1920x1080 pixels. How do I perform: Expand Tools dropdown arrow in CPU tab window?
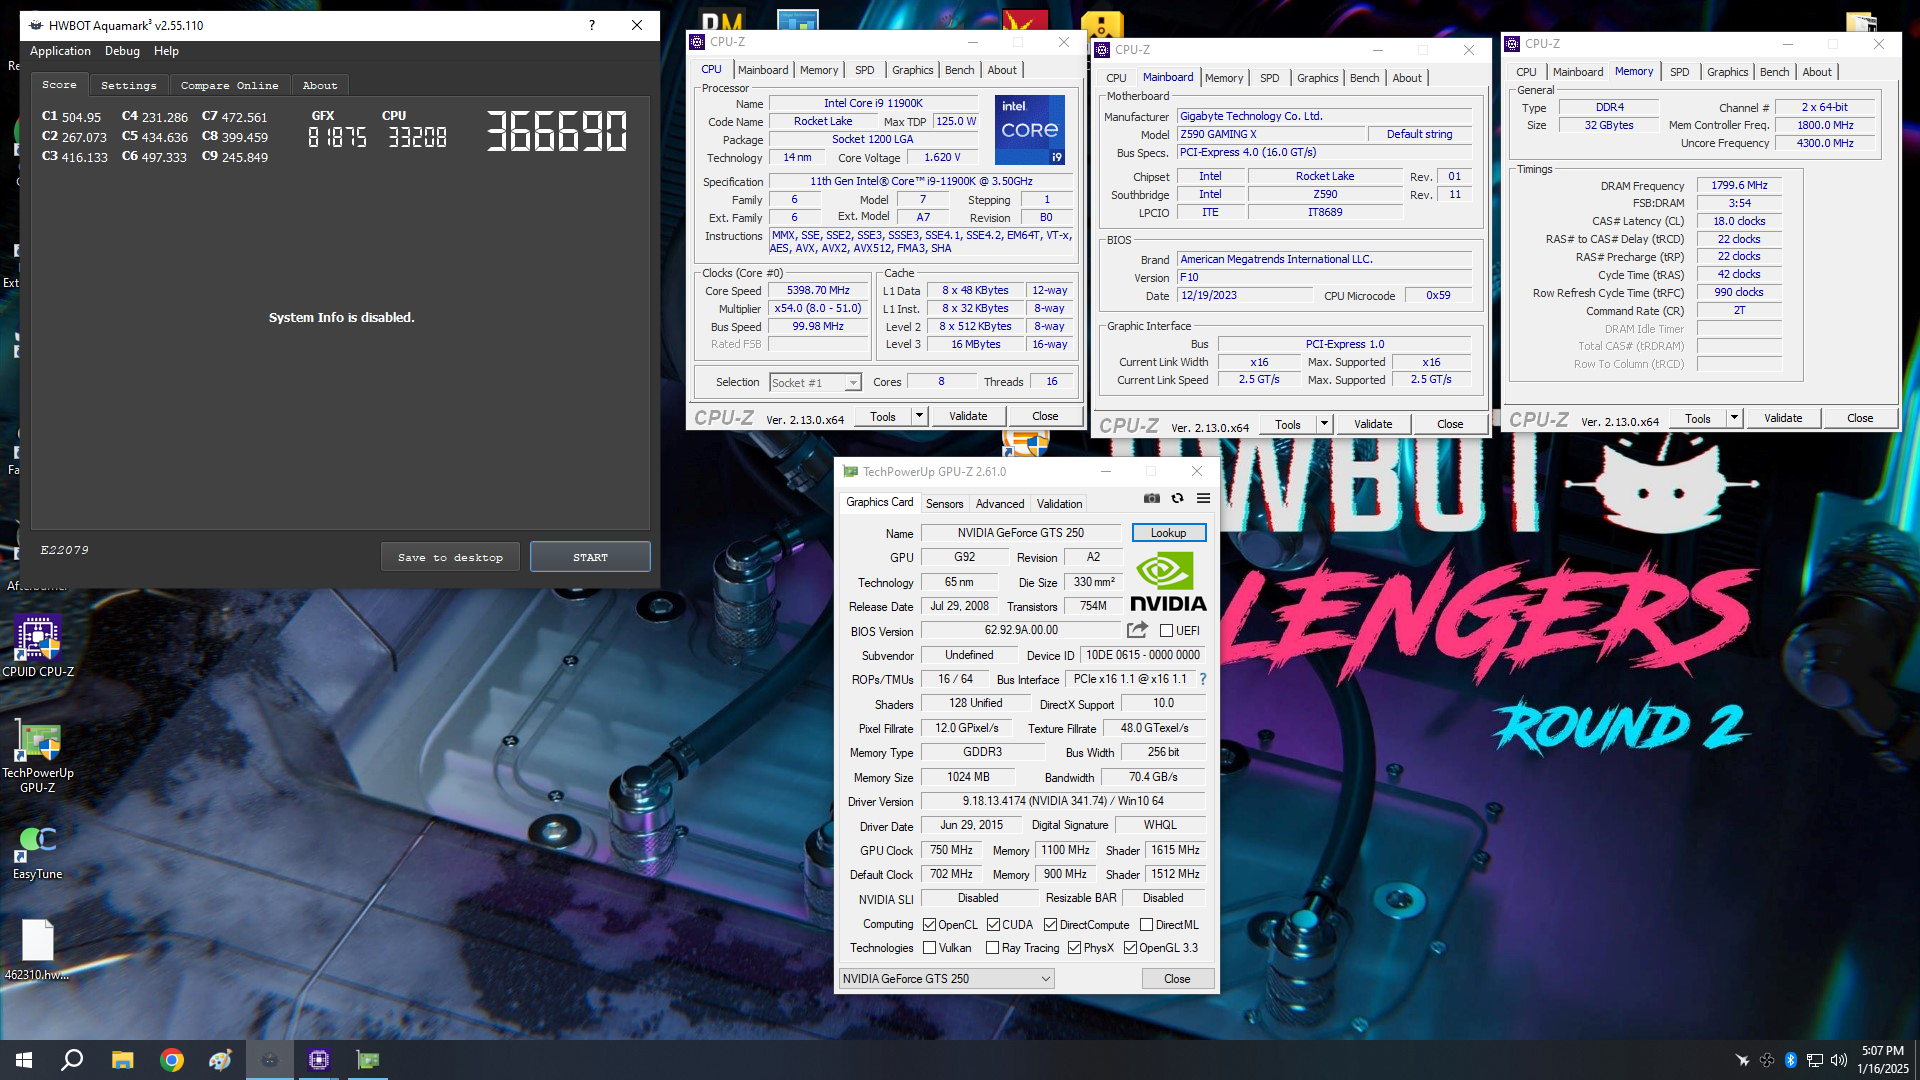pyautogui.click(x=919, y=416)
